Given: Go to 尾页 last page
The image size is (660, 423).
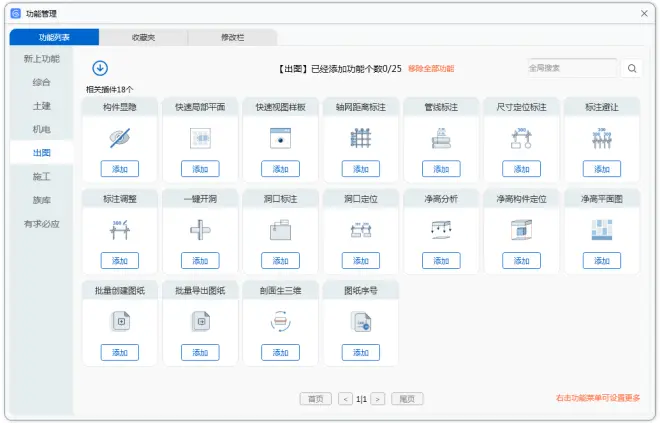Looking at the screenshot, I should tap(407, 399).
